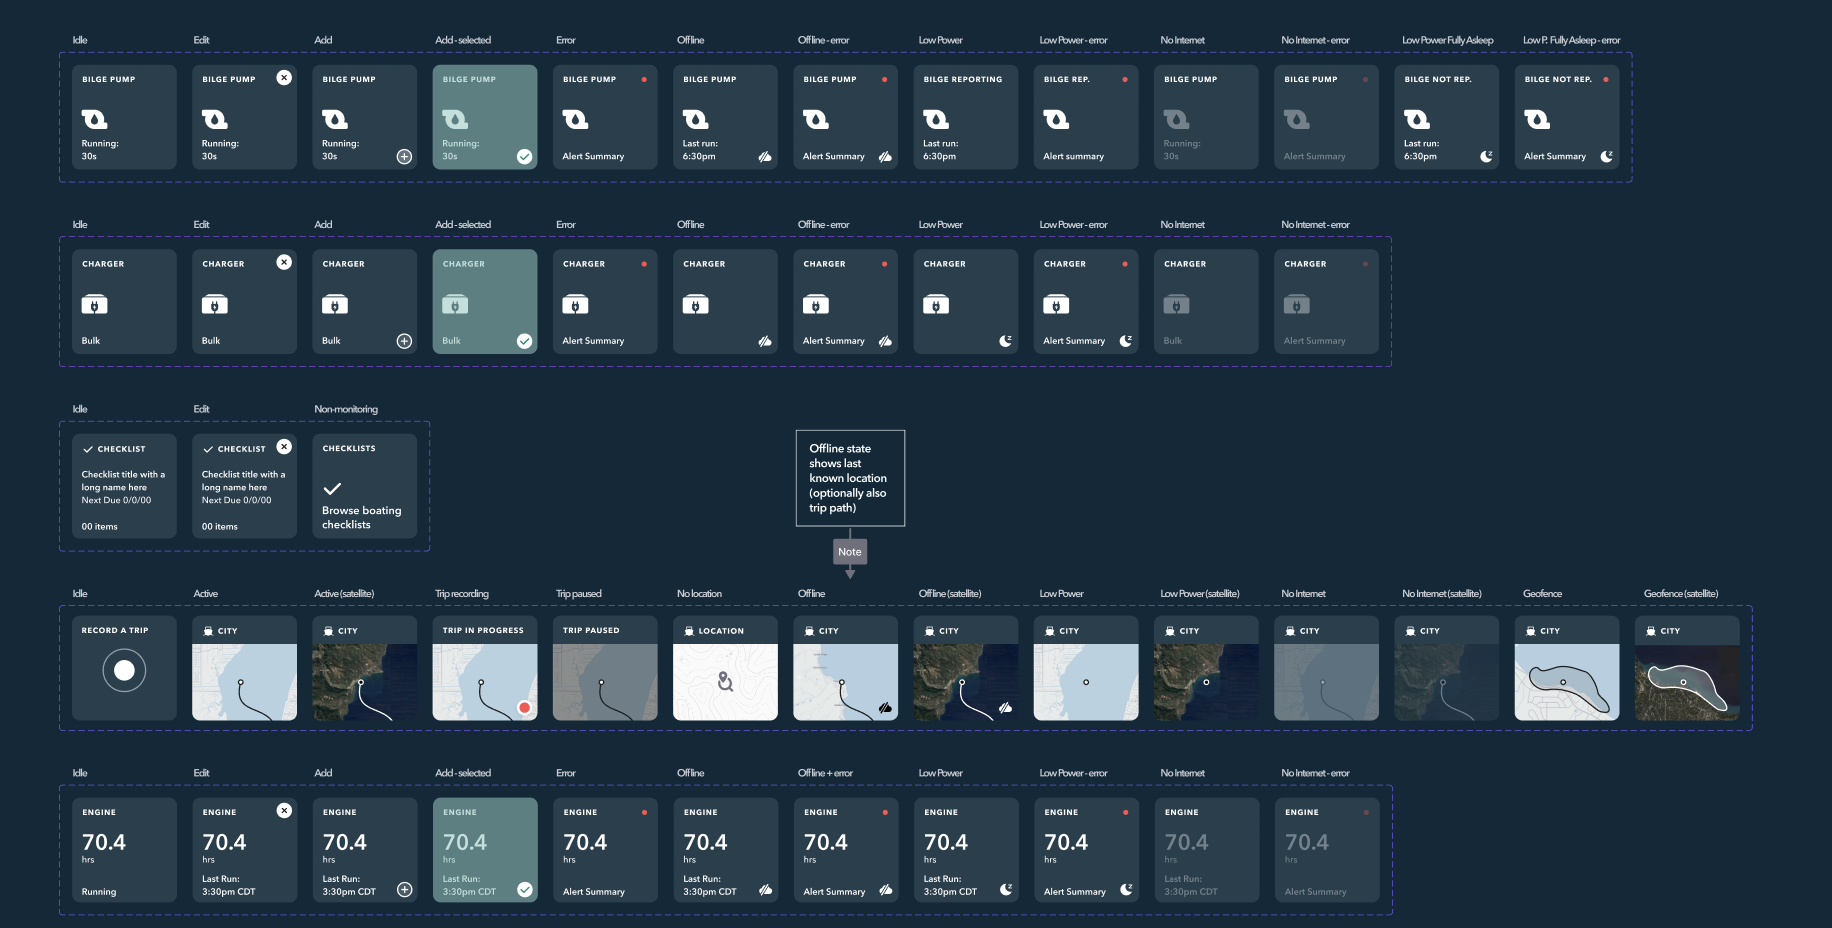Click the plus icon on Bilge Pump Add card

404,156
